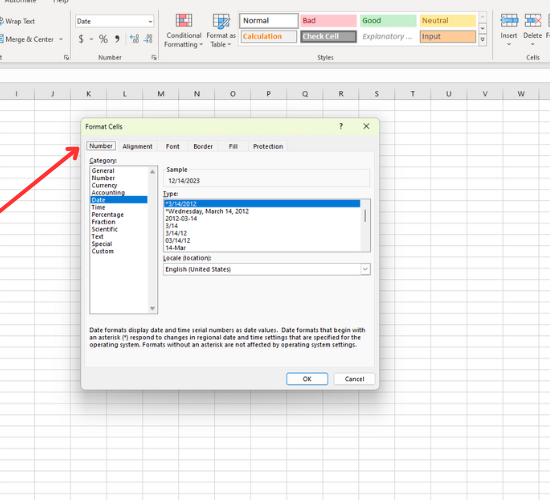This screenshot has height=500, width=550.
Task: Switch to the Font tab
Action: click(x=172, y=146)
